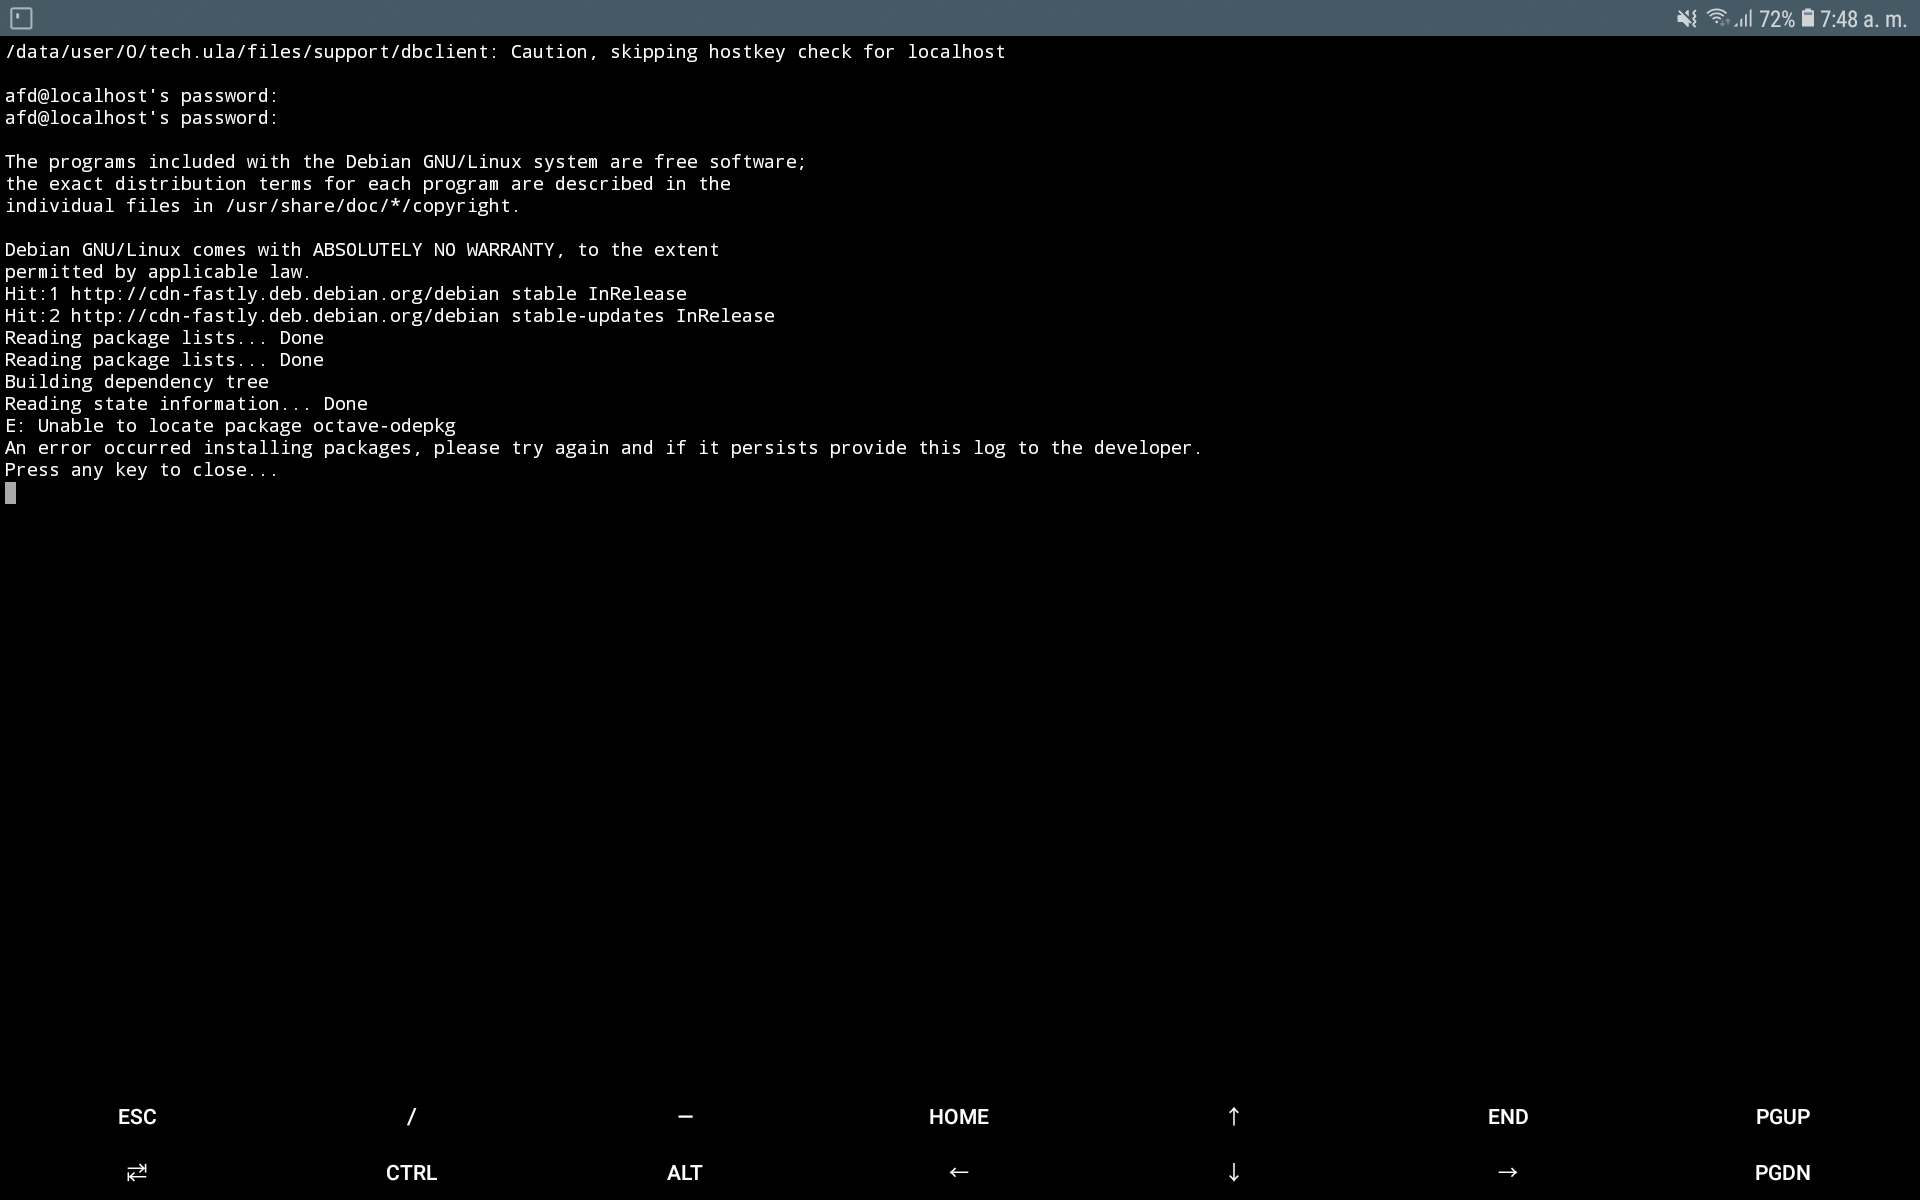This screenshot has height=1200, width=1920.
Task: Tap the PGUP key
Action: click(1783, 1117)
